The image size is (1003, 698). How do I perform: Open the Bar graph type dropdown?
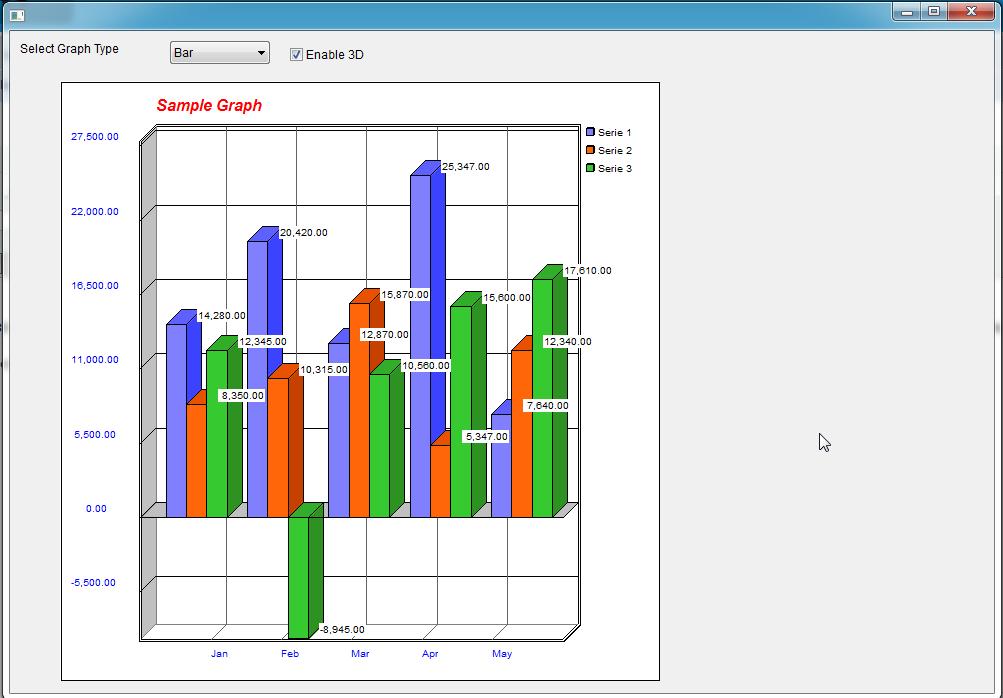219,53
